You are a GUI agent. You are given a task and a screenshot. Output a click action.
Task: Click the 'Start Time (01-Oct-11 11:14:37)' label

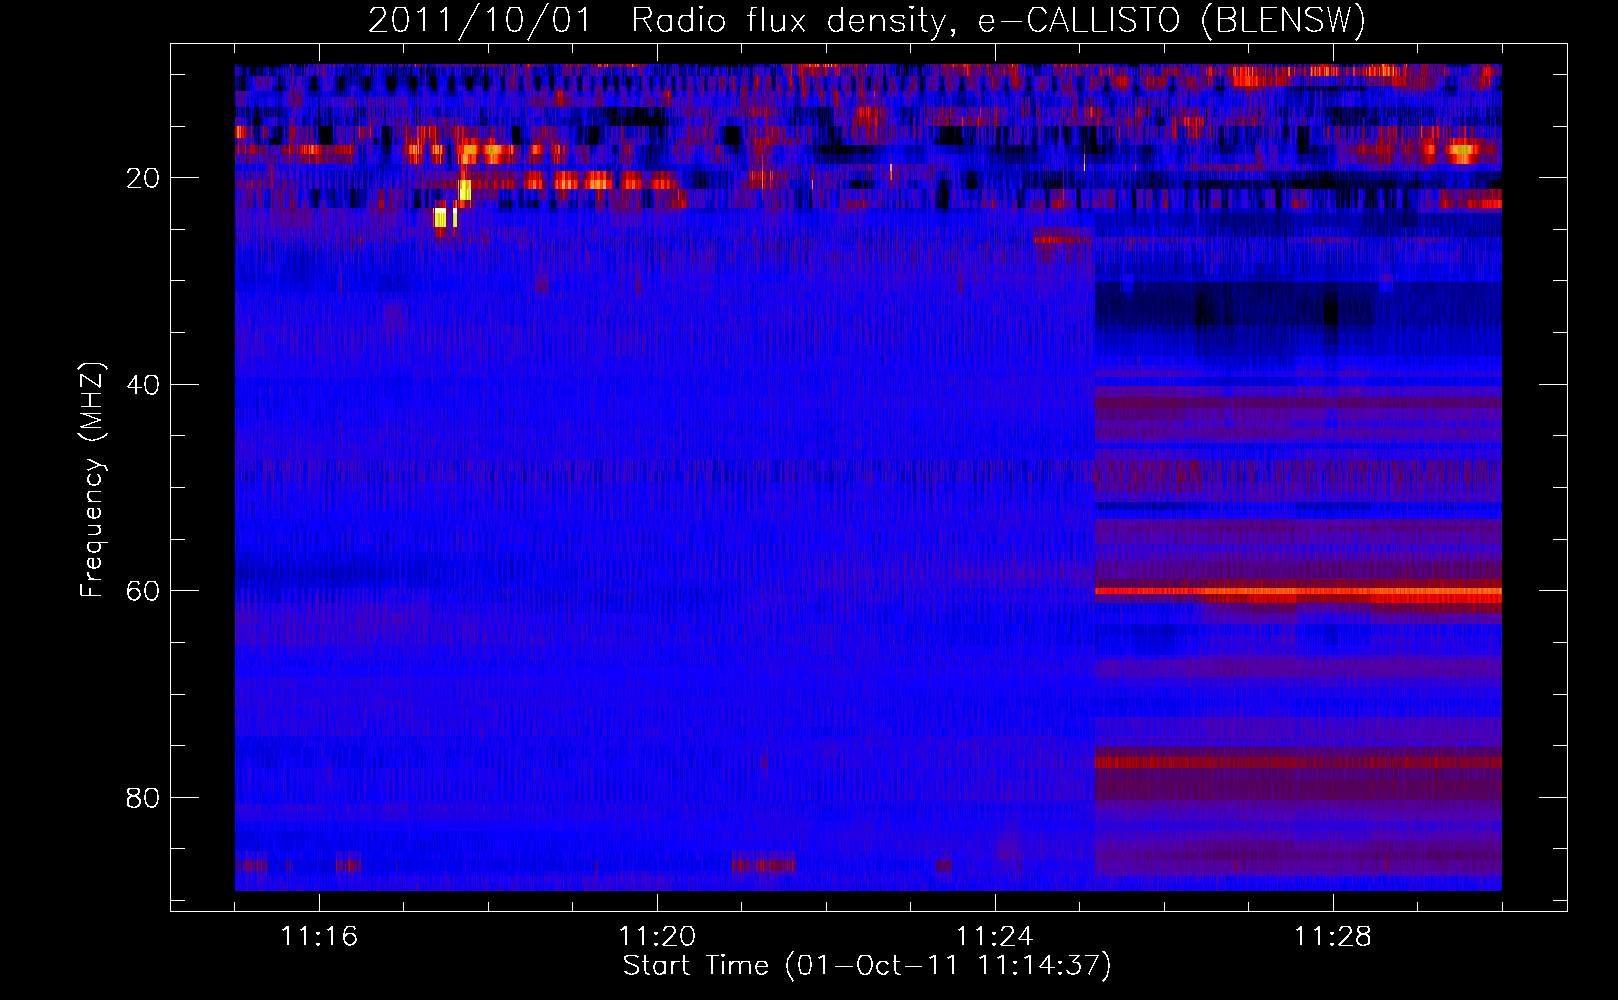click(867, 966)
